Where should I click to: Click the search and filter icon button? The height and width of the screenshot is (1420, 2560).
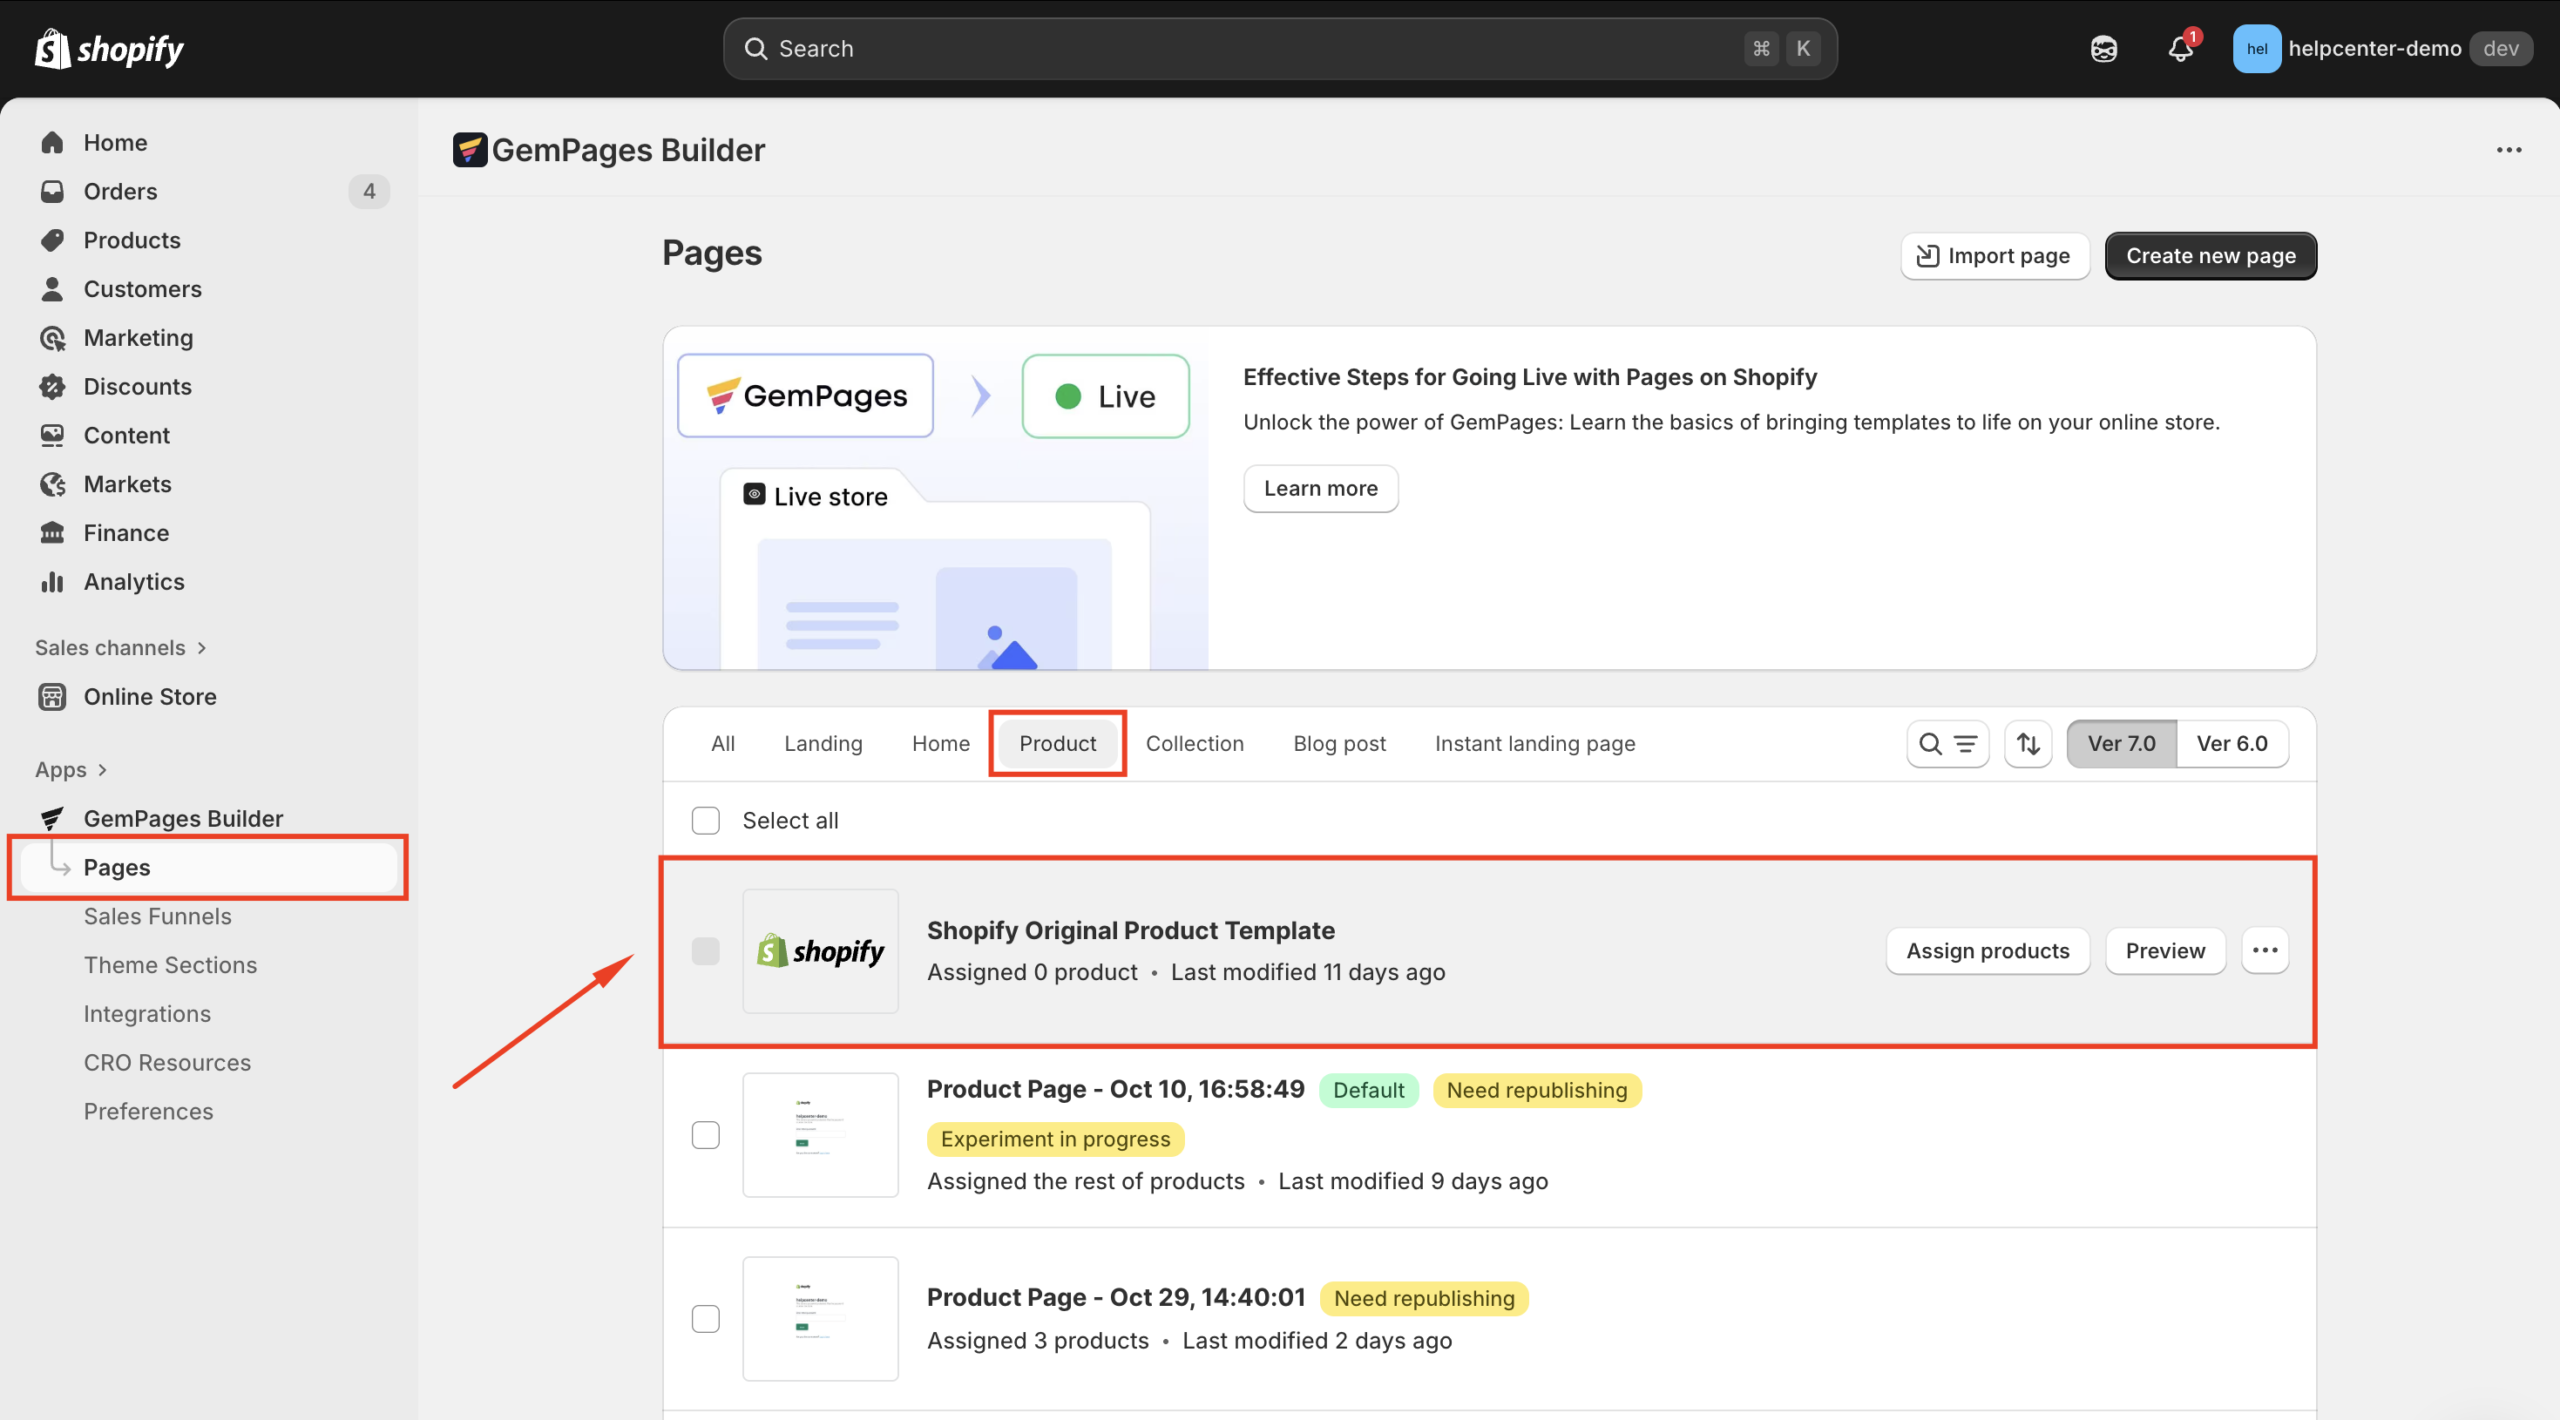[x=1946, y=744]
